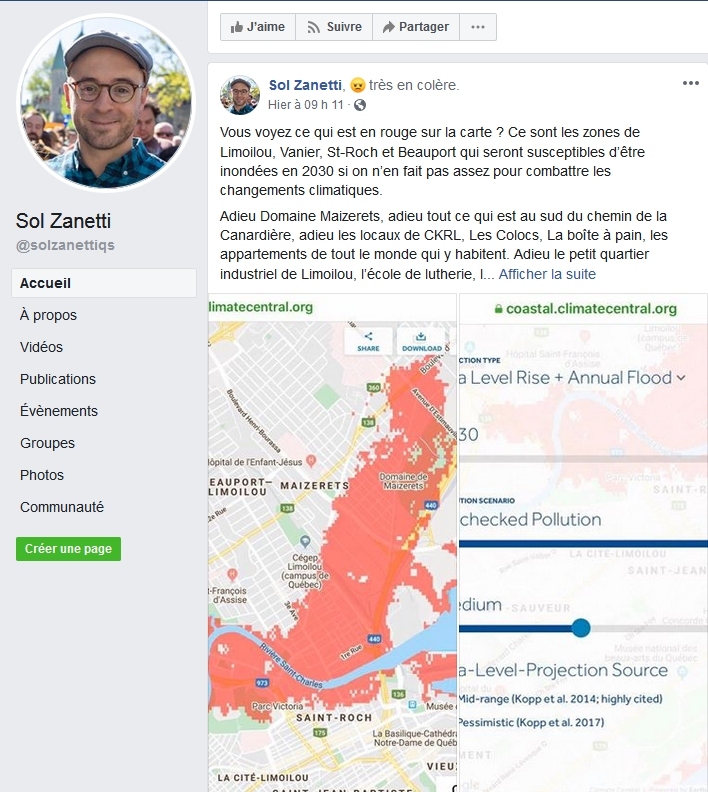The image size is (708, 792).
Task: Open the large profile picture
Action: 106,103
